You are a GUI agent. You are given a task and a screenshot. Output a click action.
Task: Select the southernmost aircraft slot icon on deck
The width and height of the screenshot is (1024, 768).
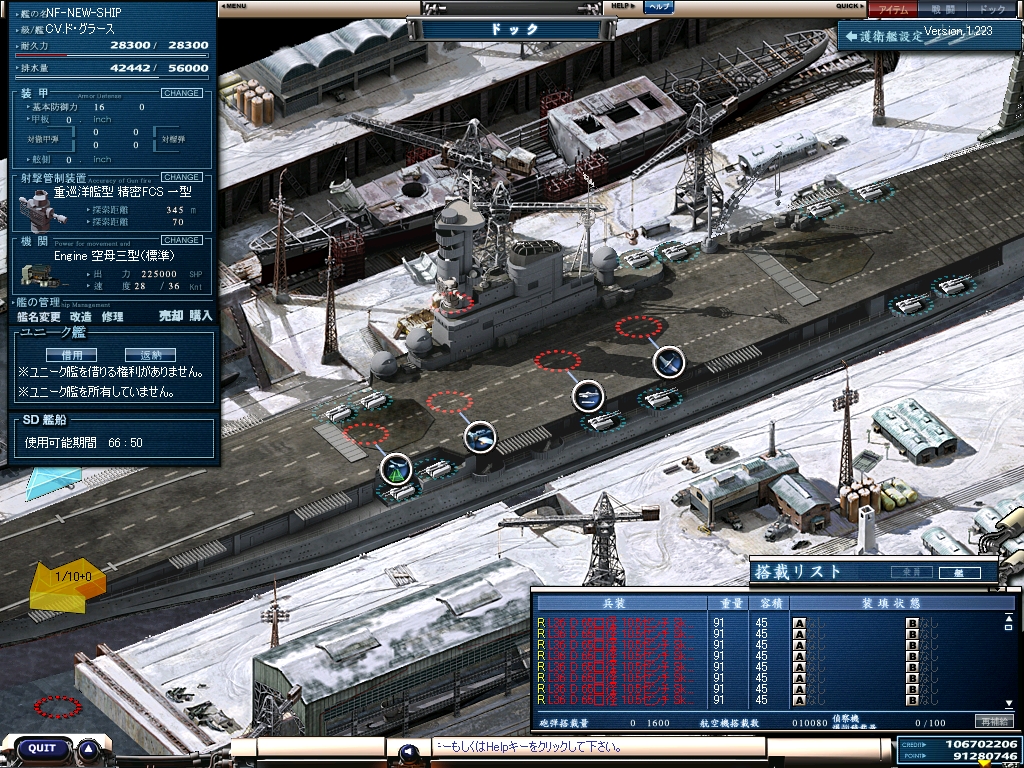[x=397, y=468]
